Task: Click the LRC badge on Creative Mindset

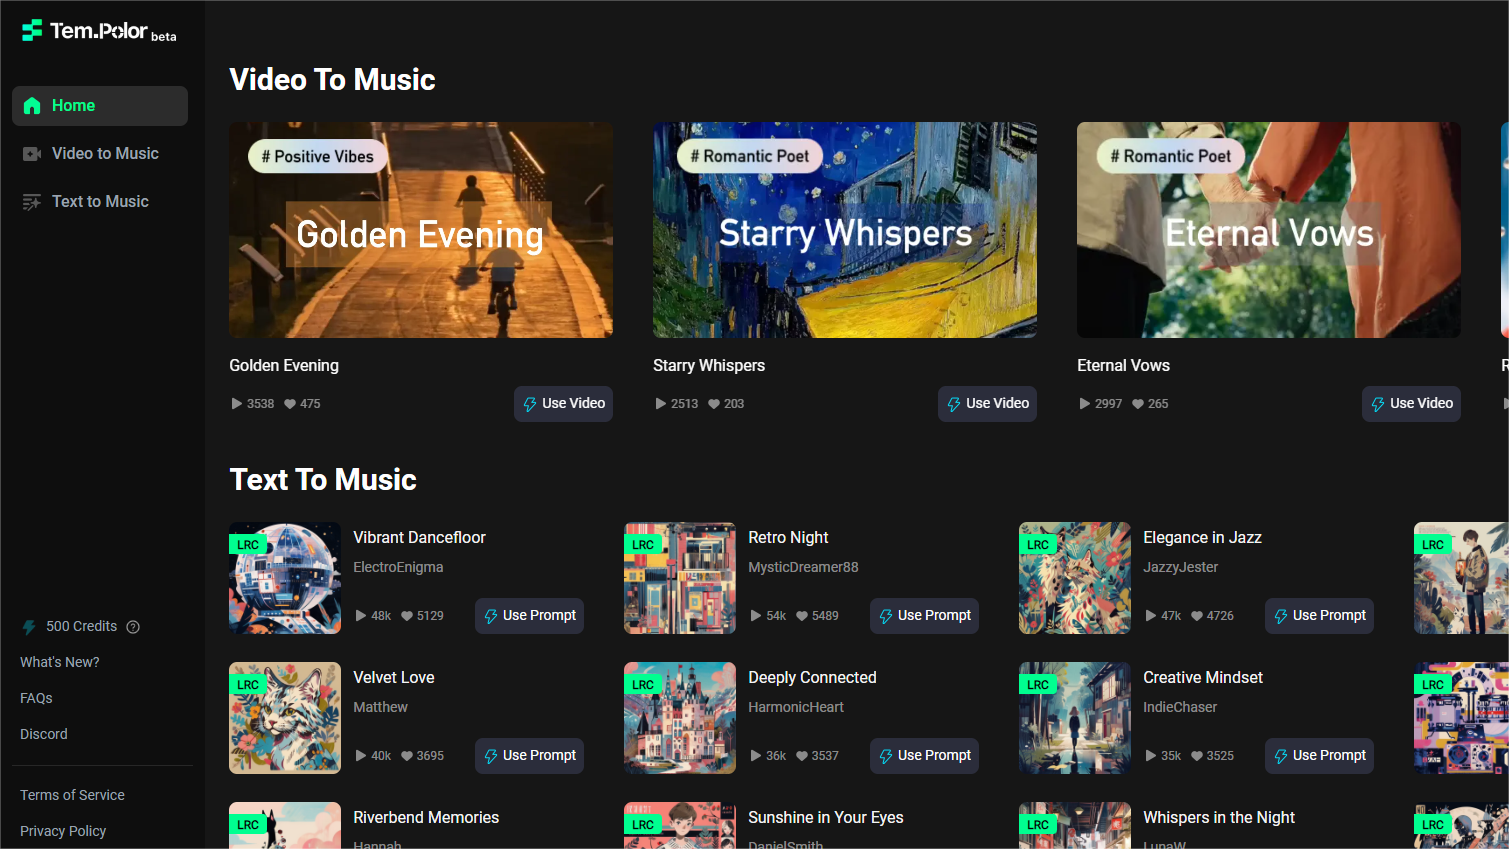Action: (x=1038, y=685)
